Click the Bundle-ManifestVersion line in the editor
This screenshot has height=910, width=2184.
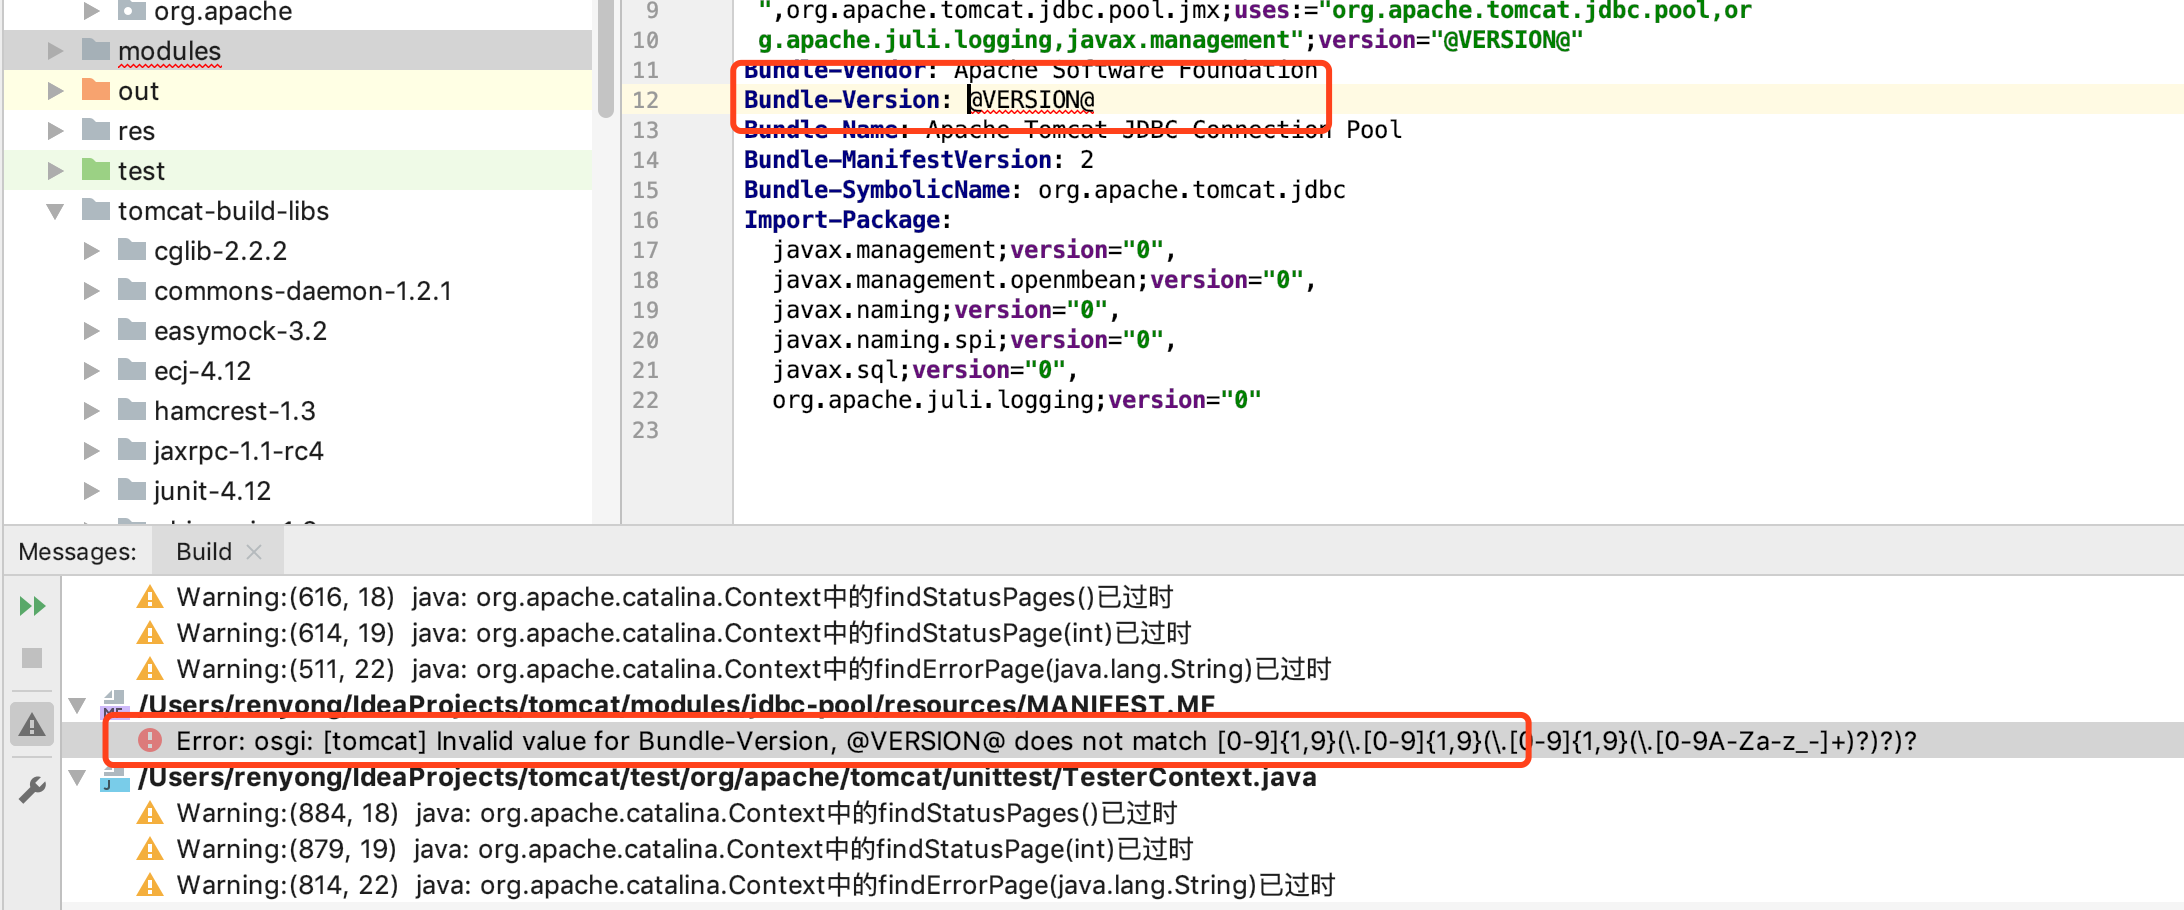[x=919, y=160]
